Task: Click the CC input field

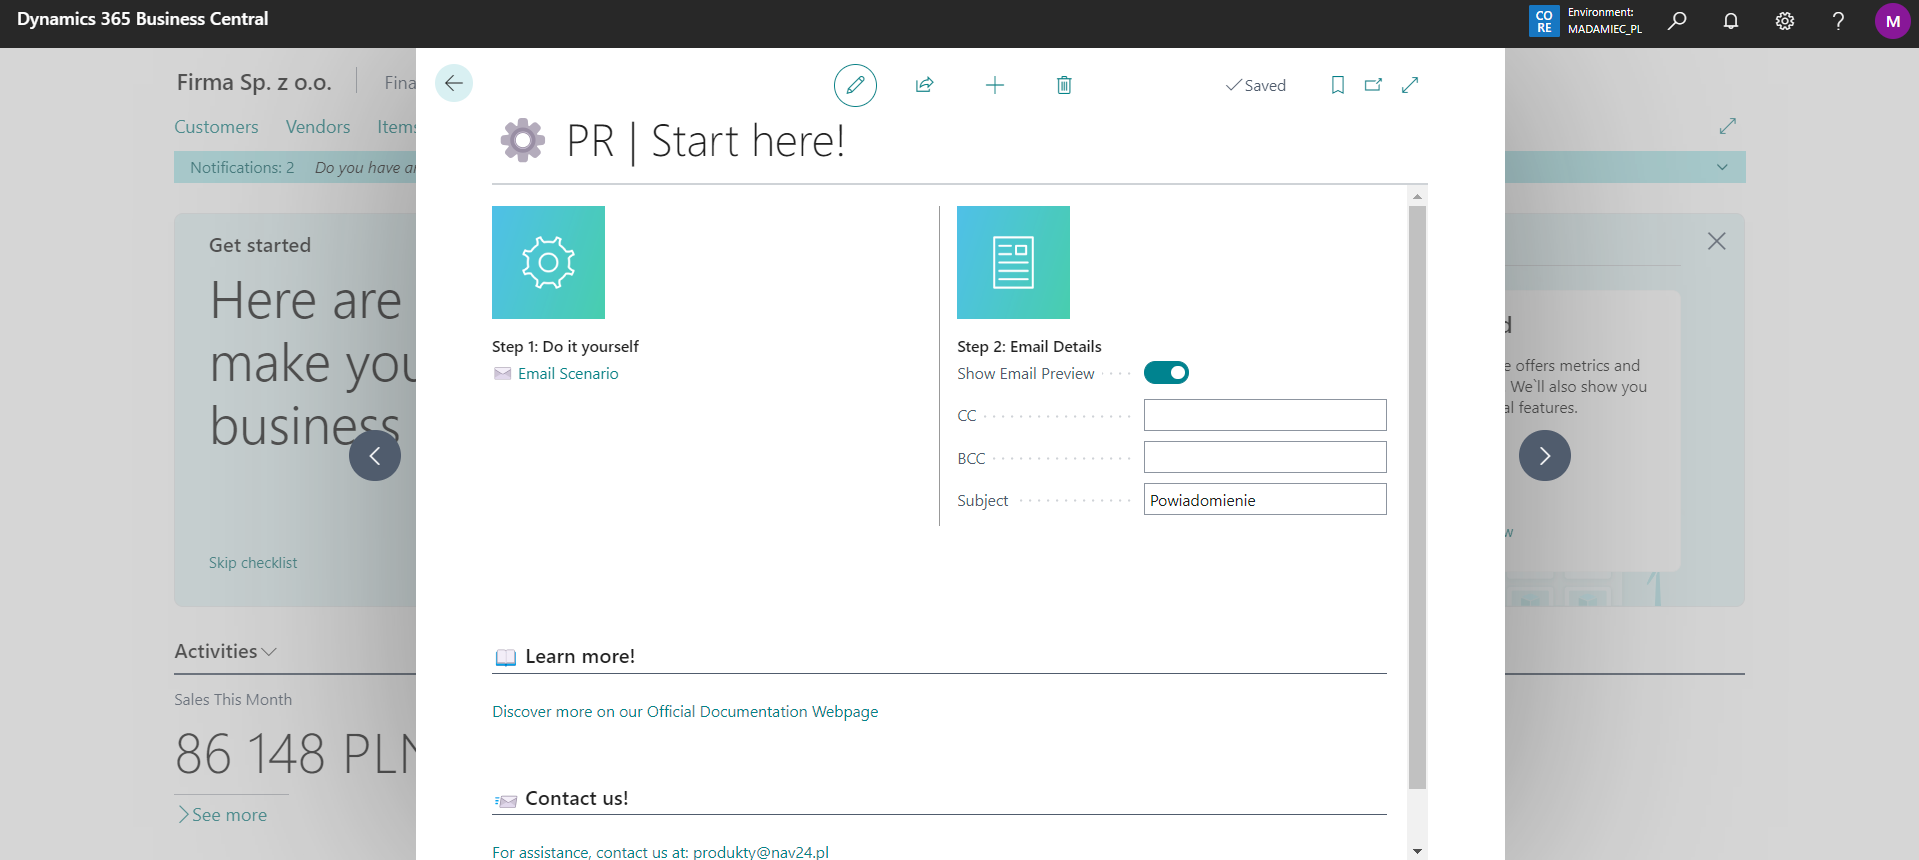Action: coord(1265,415)
